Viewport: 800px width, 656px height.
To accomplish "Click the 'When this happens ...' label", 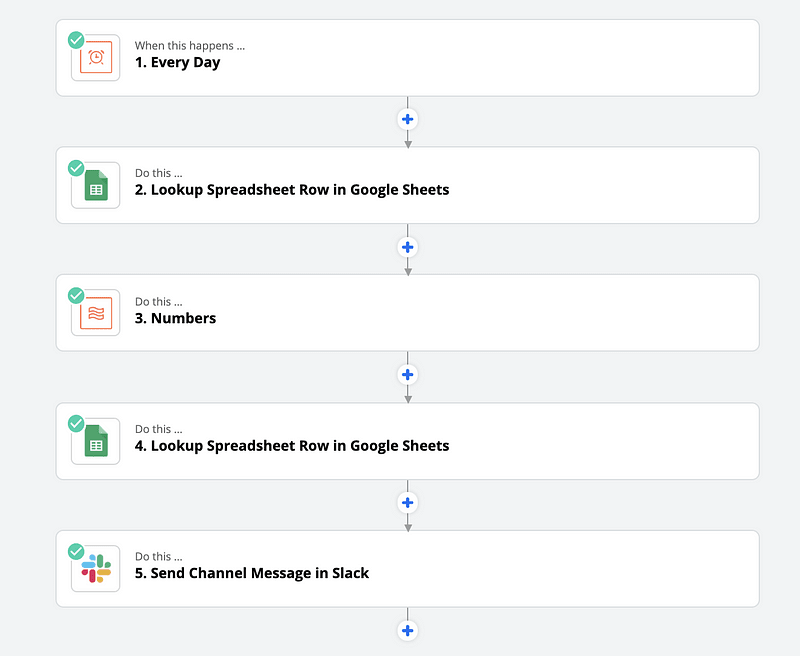I will [190, 45].
